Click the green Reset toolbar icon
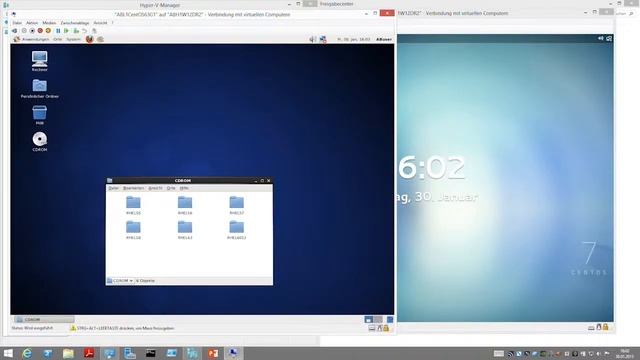This screenshot has width=640, height=360. [x=66, y=31]
